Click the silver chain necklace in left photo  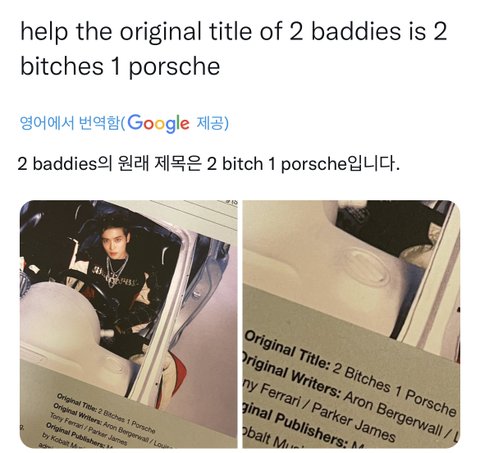coord(116,270)
